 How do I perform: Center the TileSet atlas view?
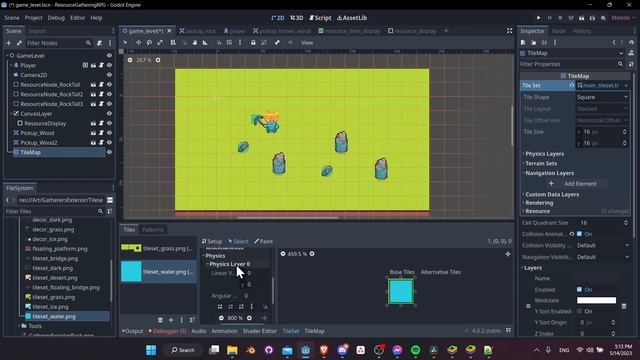[508, 254]
